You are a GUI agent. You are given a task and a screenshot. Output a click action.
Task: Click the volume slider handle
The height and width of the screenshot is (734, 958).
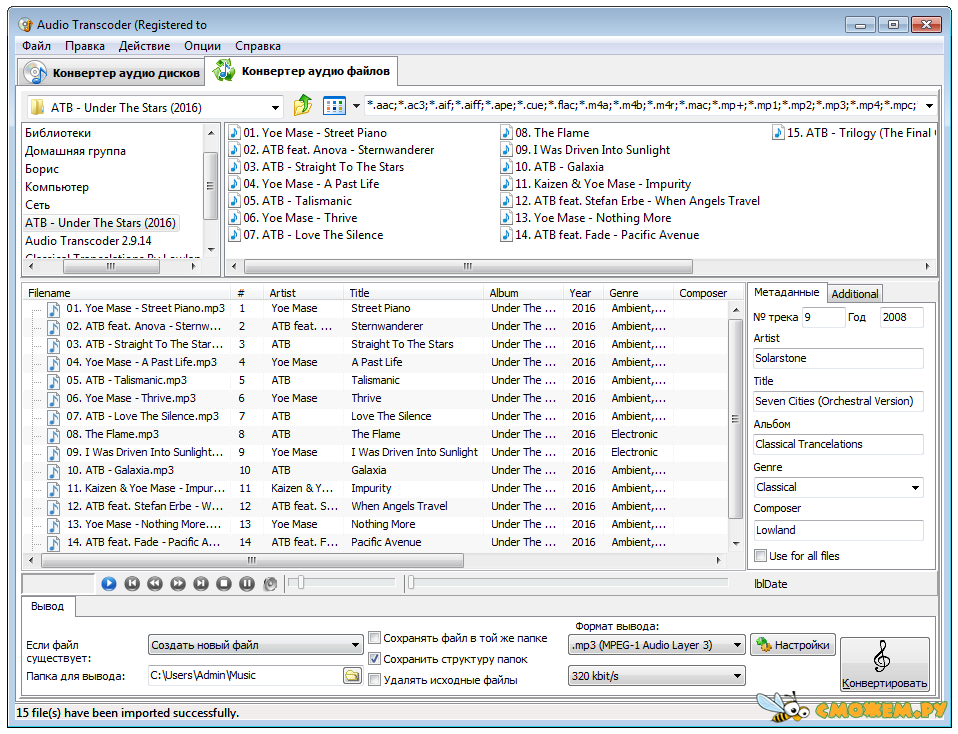click(301, 582)
